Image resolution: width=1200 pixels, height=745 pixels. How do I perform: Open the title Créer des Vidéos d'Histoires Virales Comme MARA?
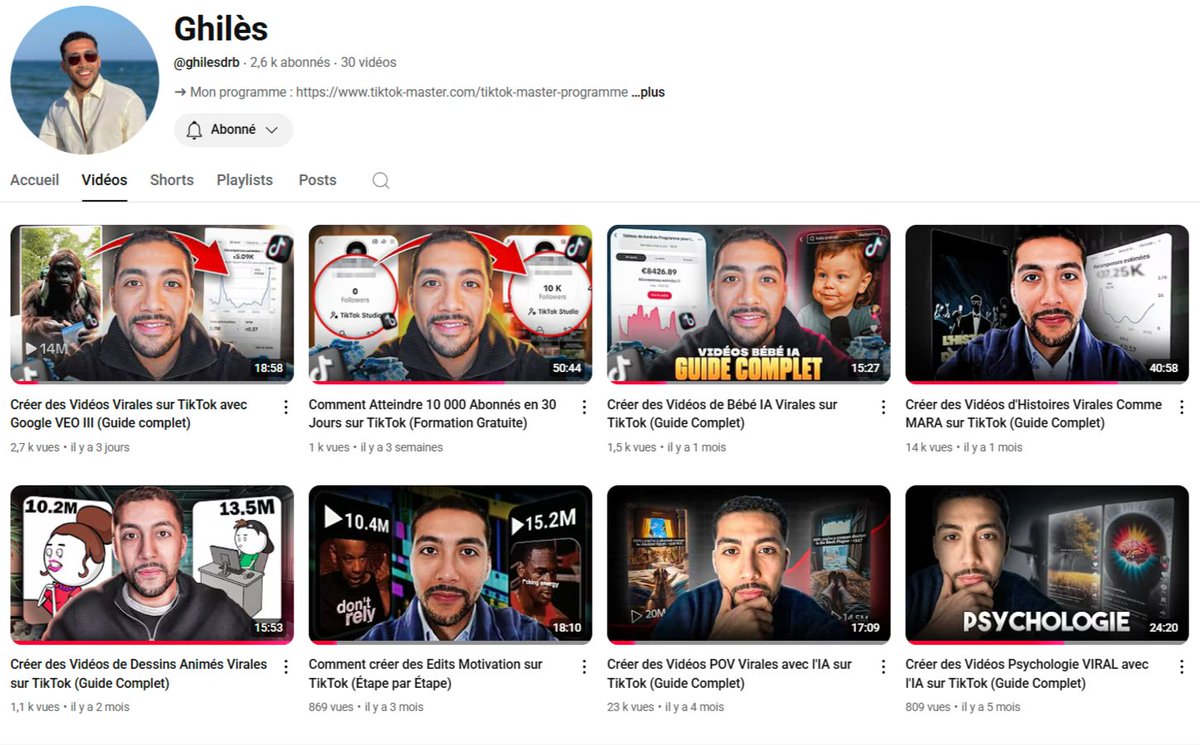pos(1034,414)
